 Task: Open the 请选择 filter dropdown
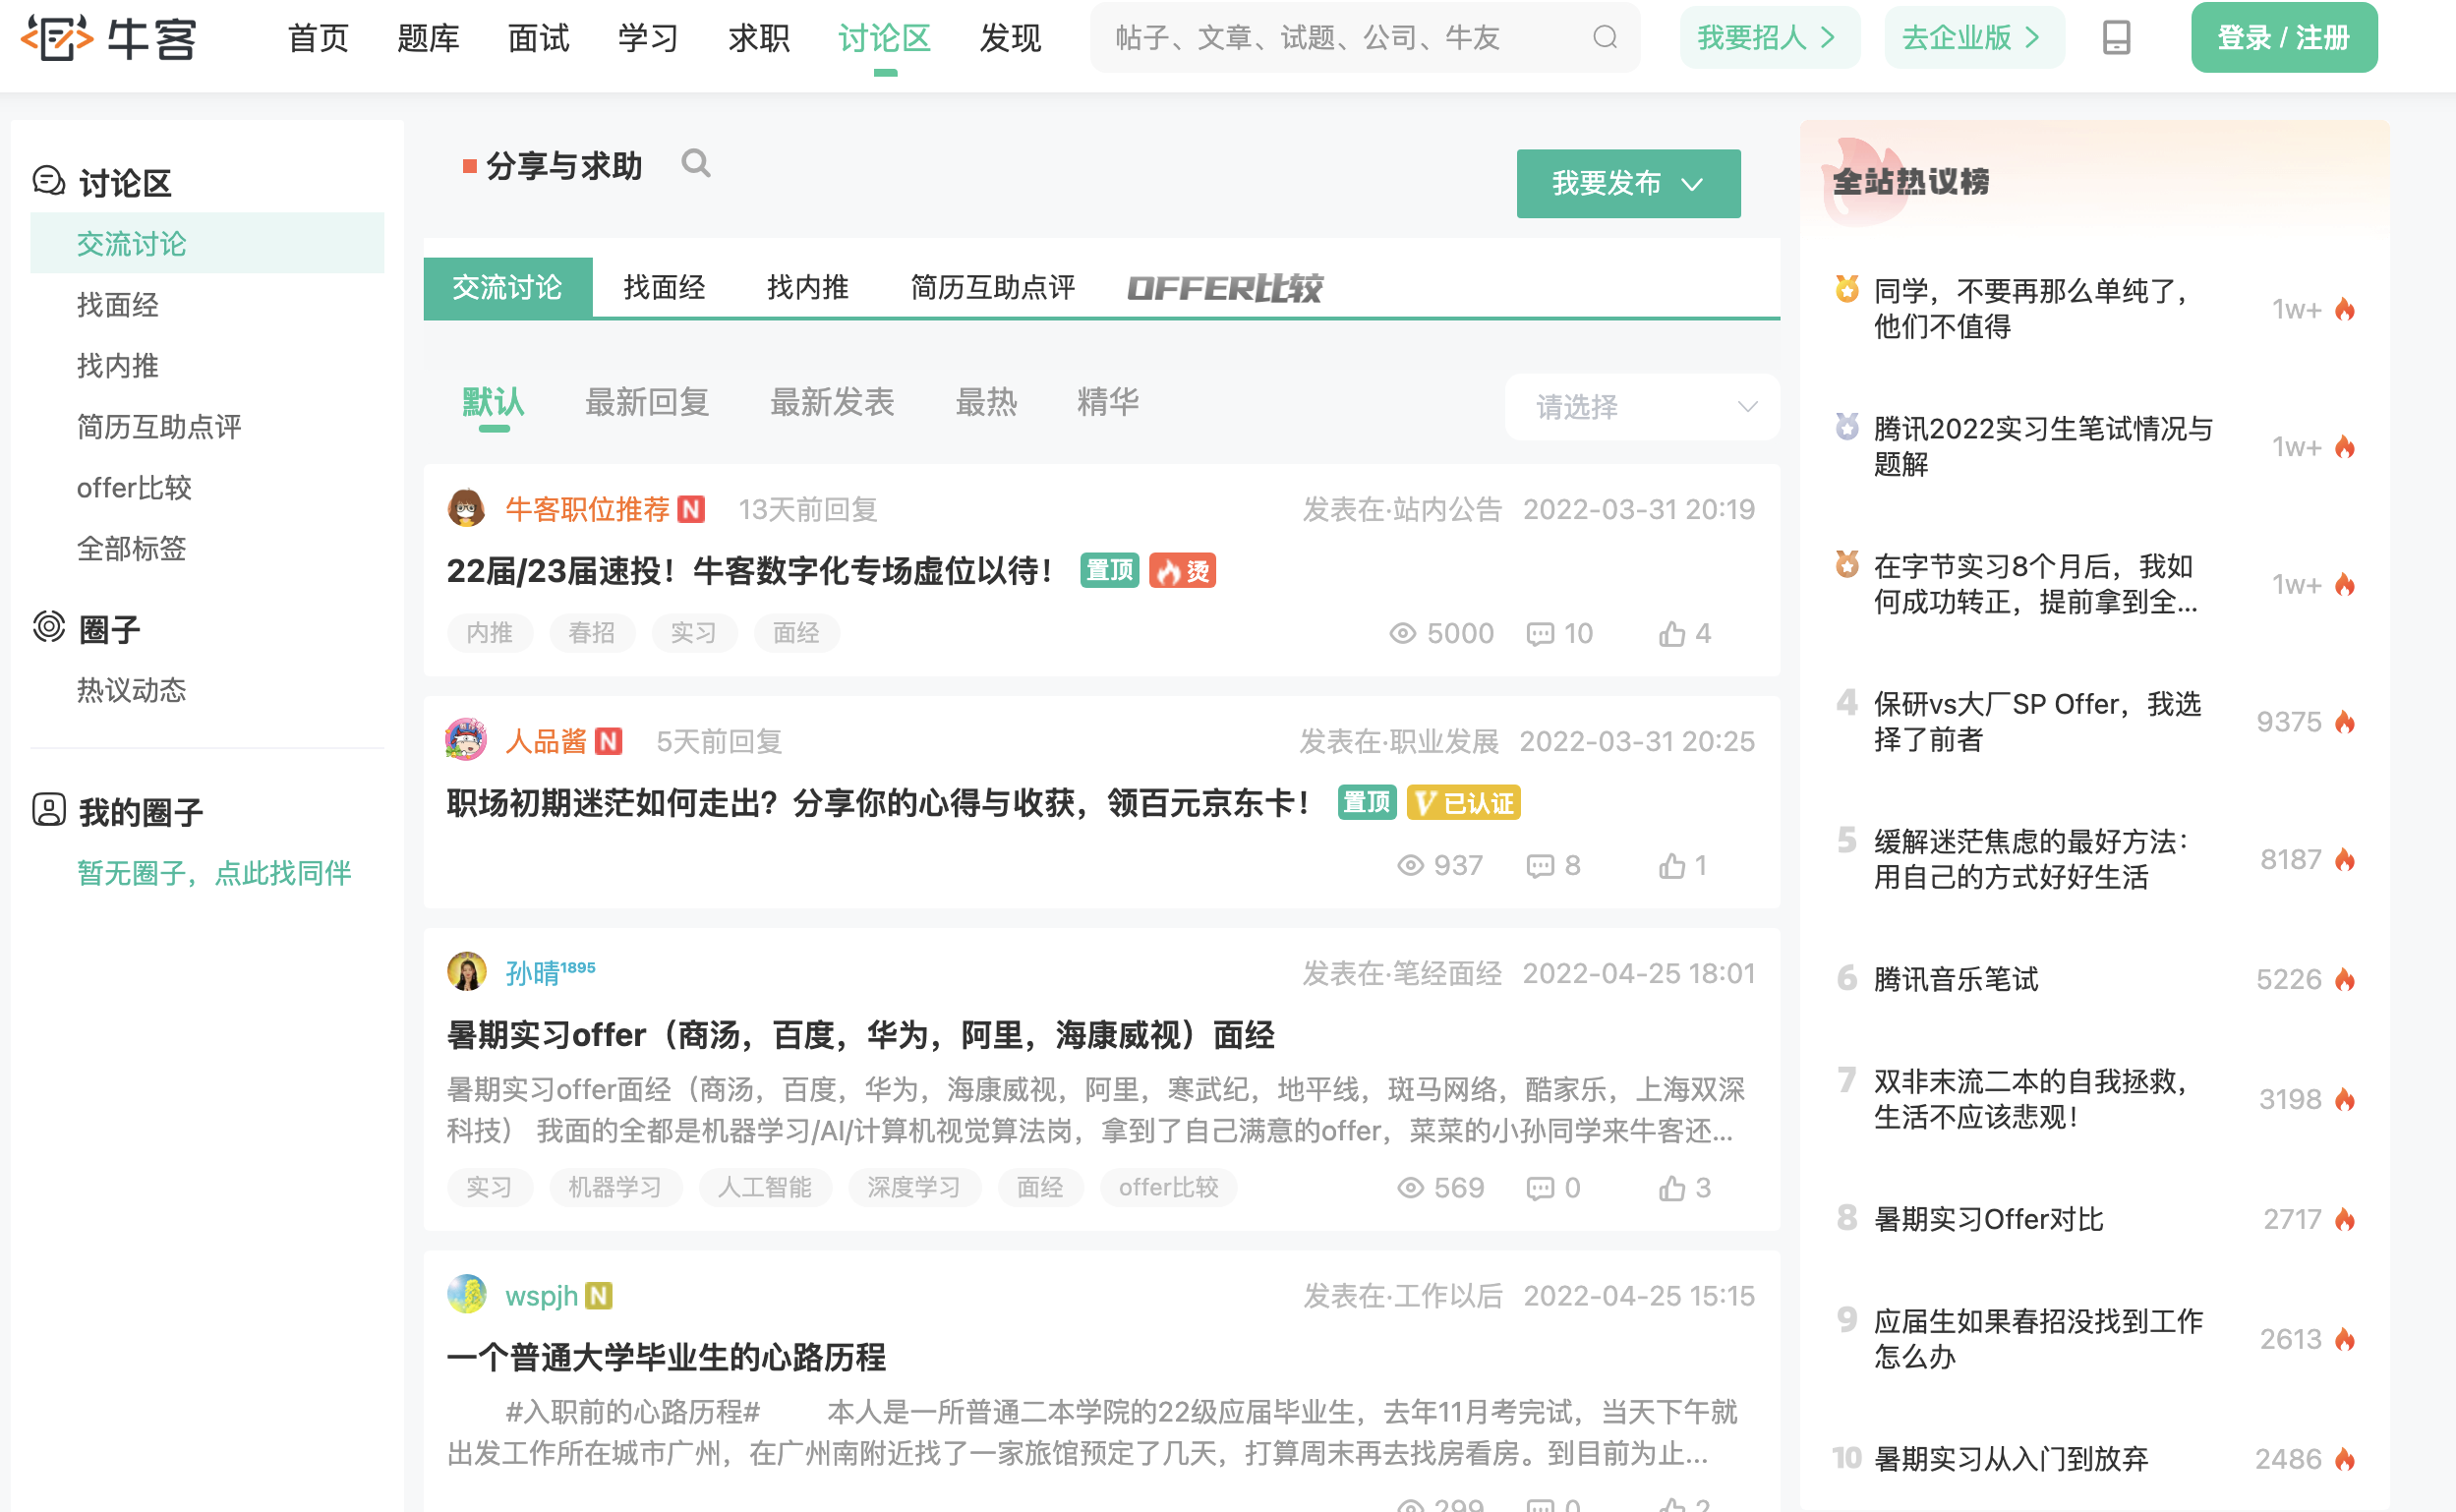point(1642,407)
